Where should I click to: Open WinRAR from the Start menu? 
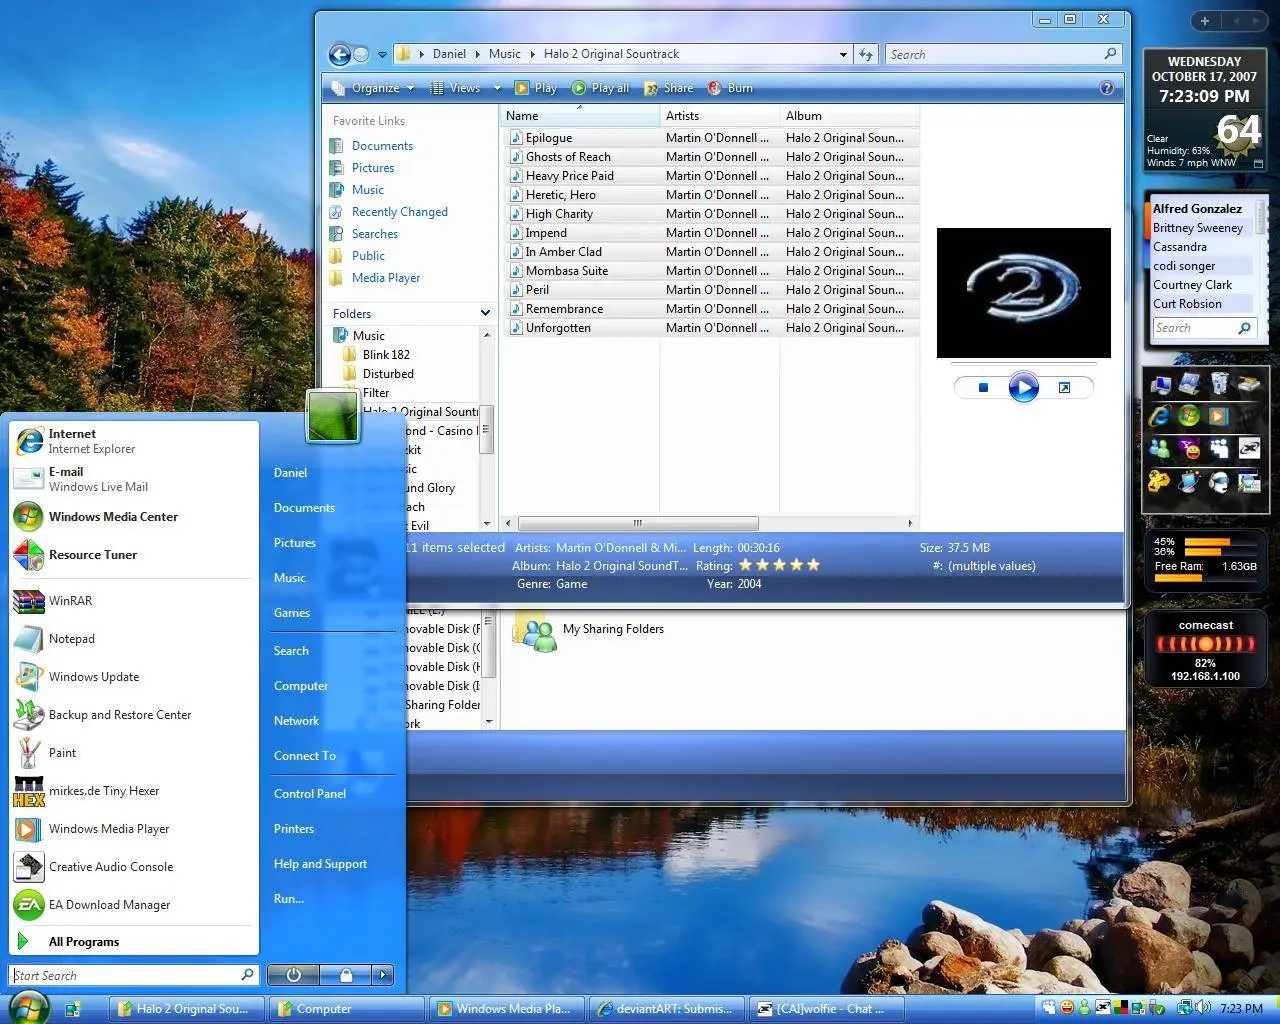point(133,601)
